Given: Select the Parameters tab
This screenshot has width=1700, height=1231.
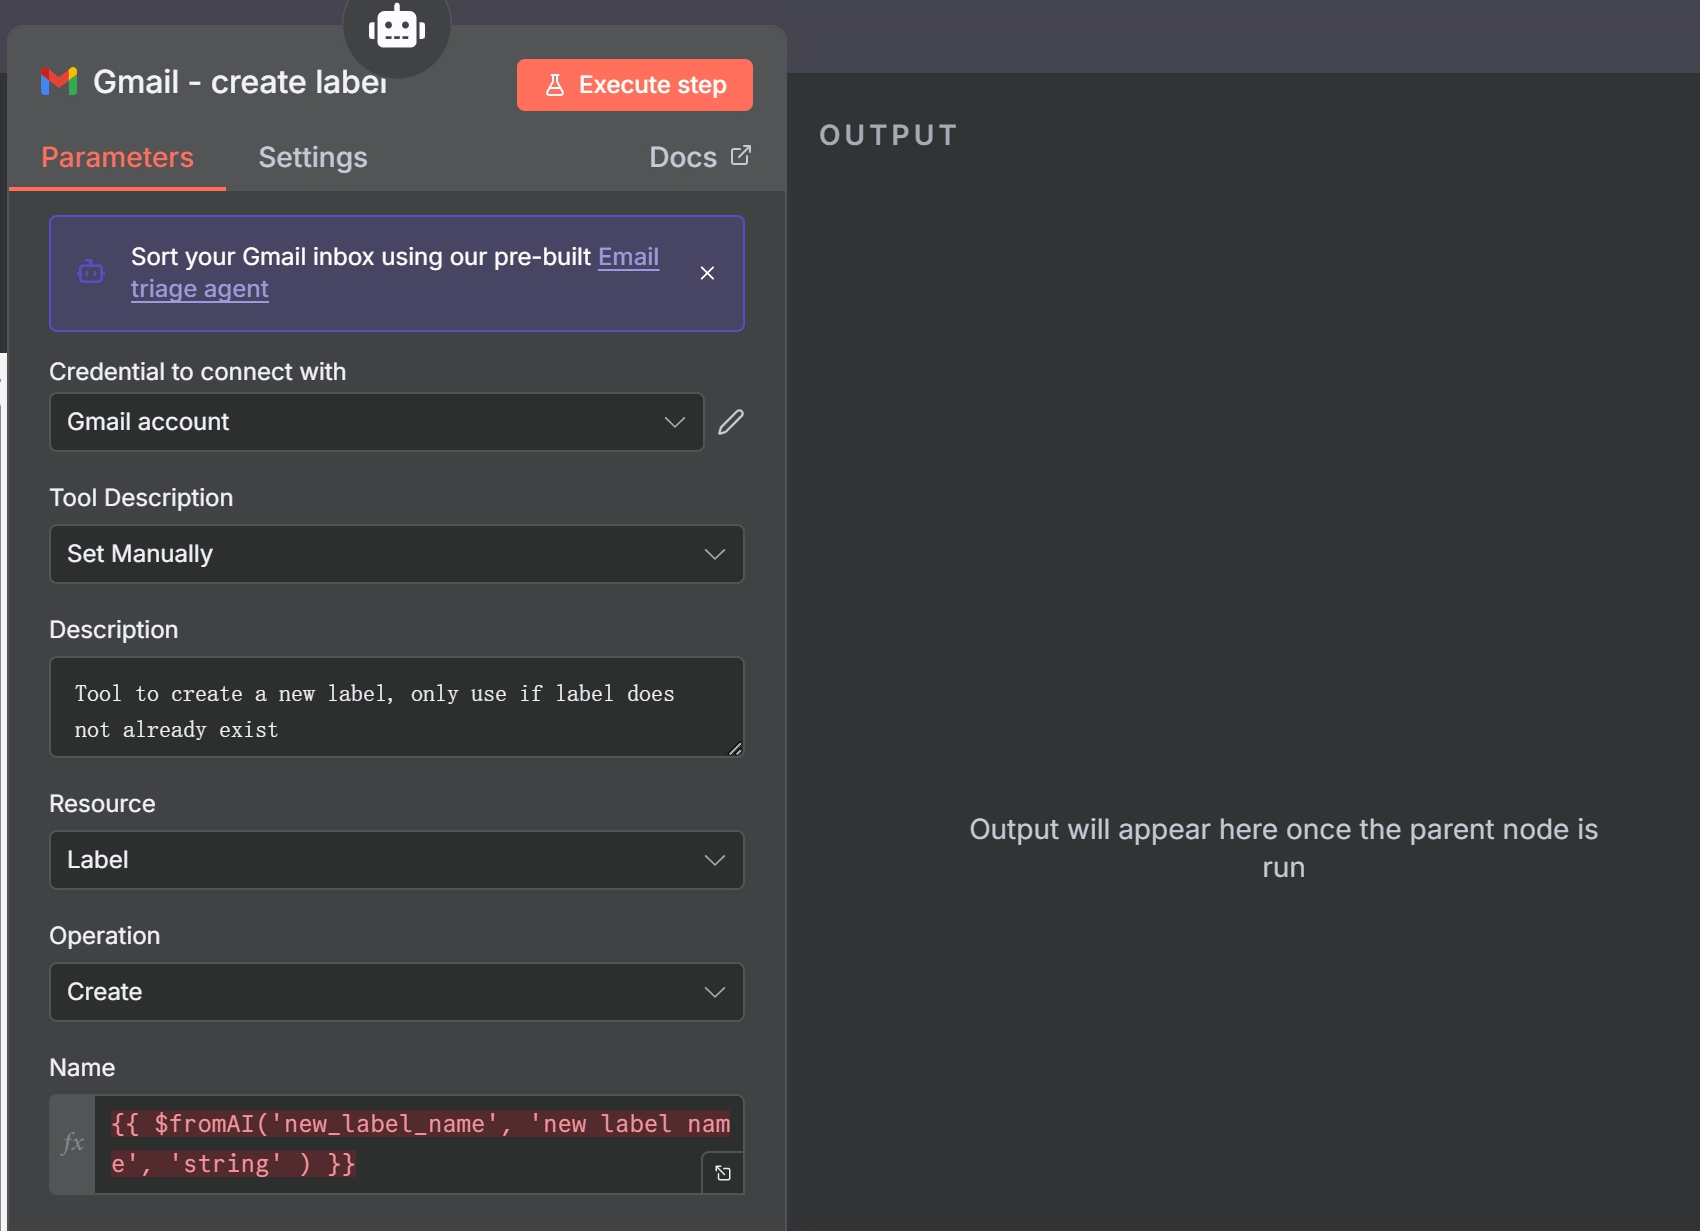Looking at the screenshot, I should tap(117, 157).
